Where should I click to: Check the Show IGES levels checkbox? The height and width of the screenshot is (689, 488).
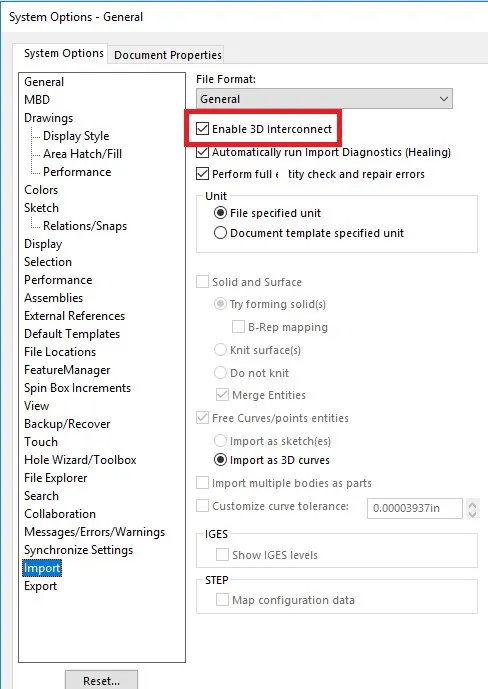click(222, 555)
